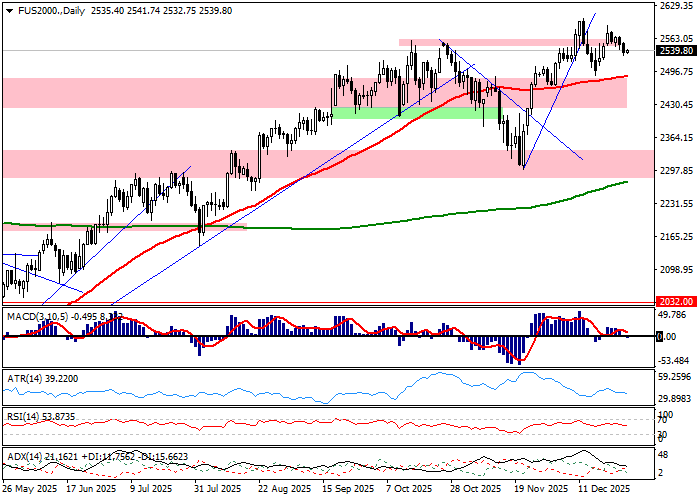Click the RSI(14) indicator label
This screenshot has width=700, height=500.
pos(23,416)
